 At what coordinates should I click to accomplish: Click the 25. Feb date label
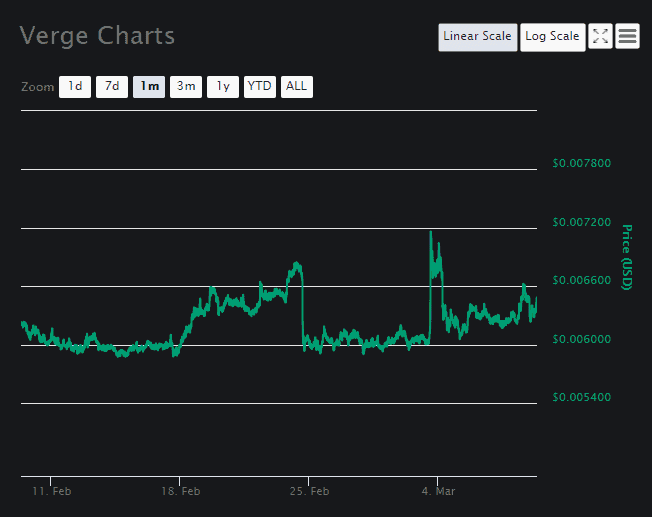[x=309, y=491]
